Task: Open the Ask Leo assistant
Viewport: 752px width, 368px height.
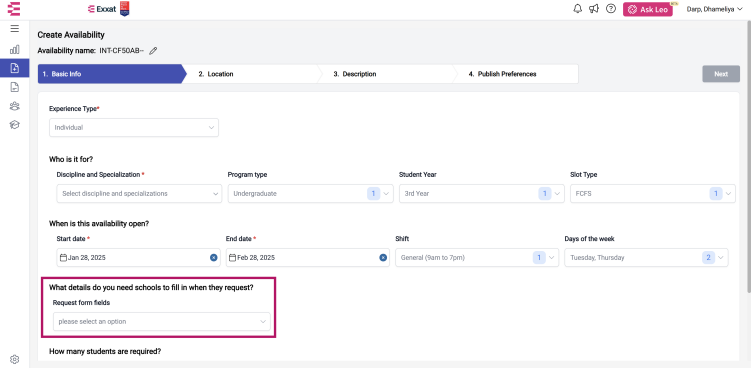Action: pyautogui.click(x=647, y=10)
